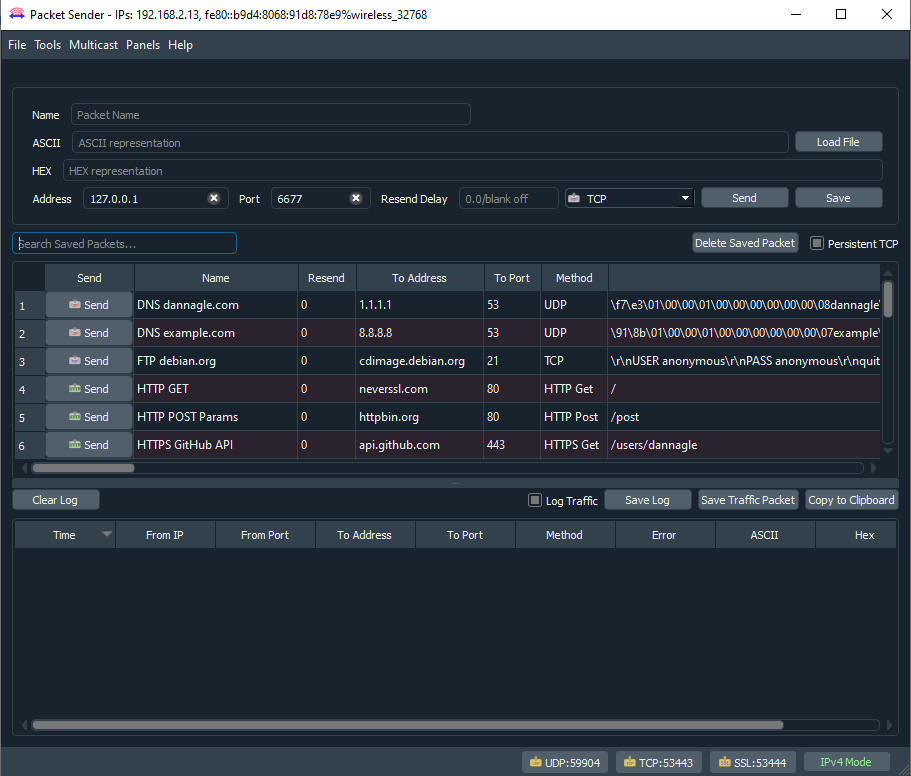The image size is (911, 776).
Task: Open the Multicast menu
Action: click(93, 45)
